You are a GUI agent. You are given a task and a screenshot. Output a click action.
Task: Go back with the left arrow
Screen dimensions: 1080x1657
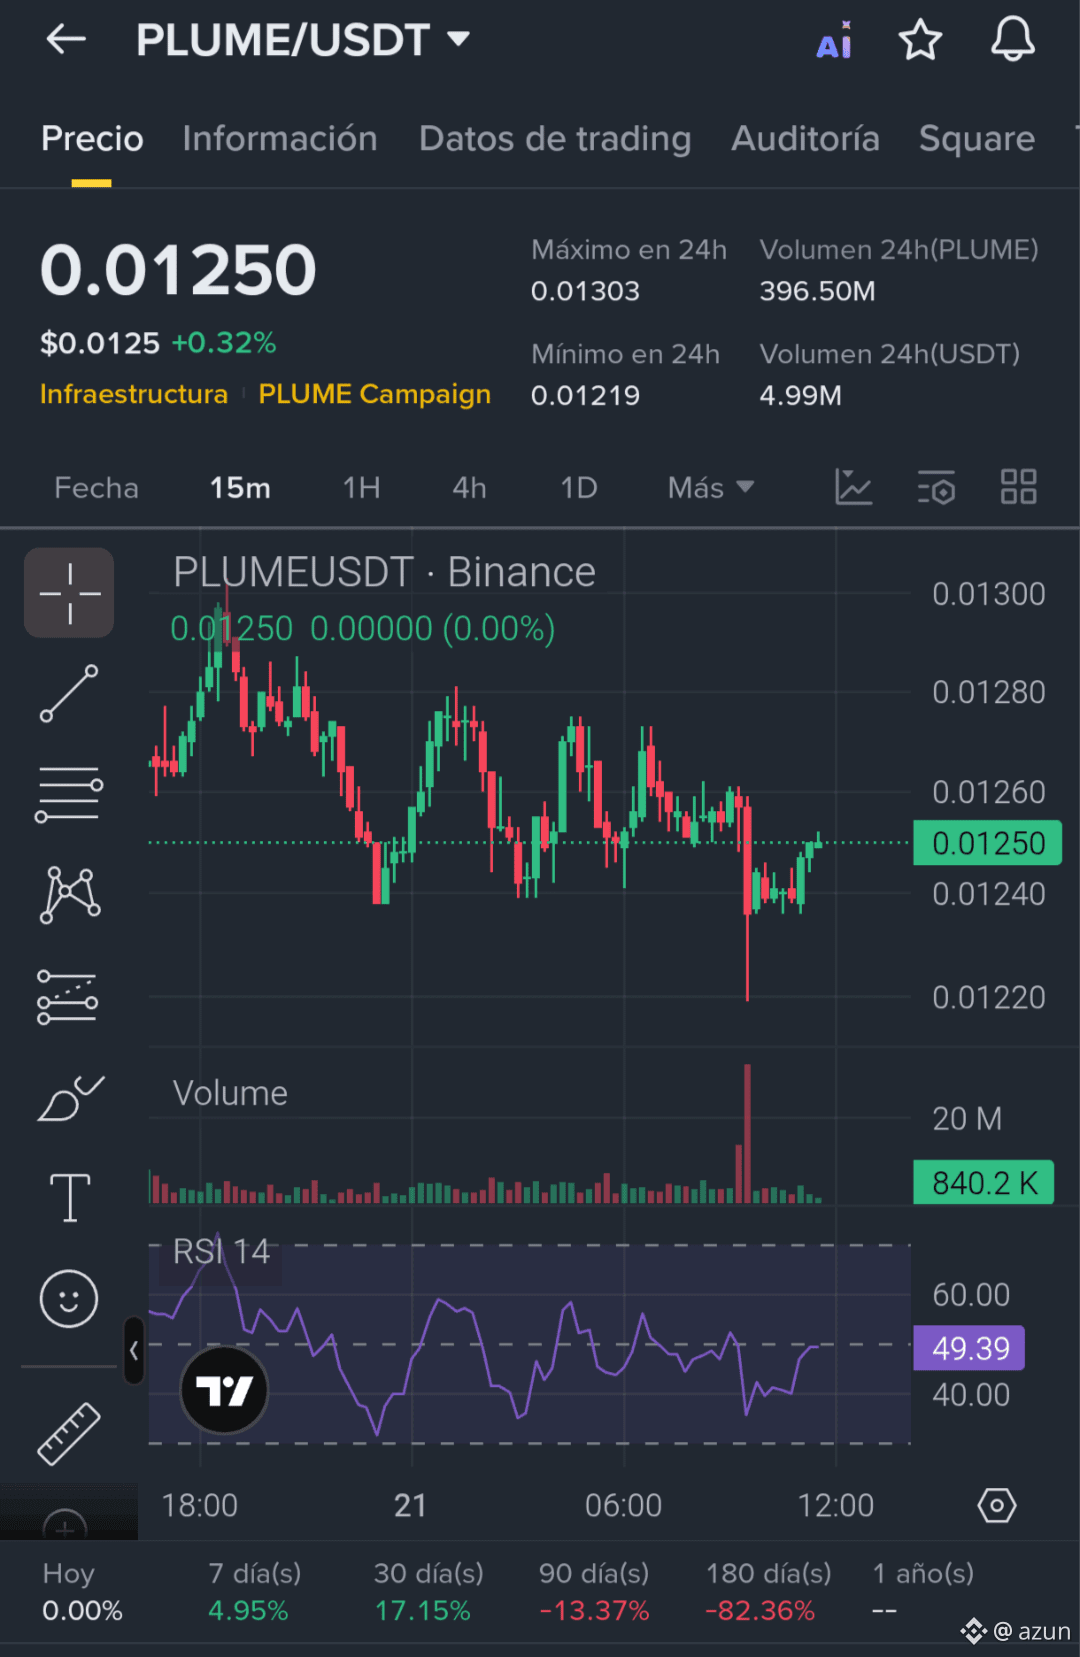[x=66, y=40]
